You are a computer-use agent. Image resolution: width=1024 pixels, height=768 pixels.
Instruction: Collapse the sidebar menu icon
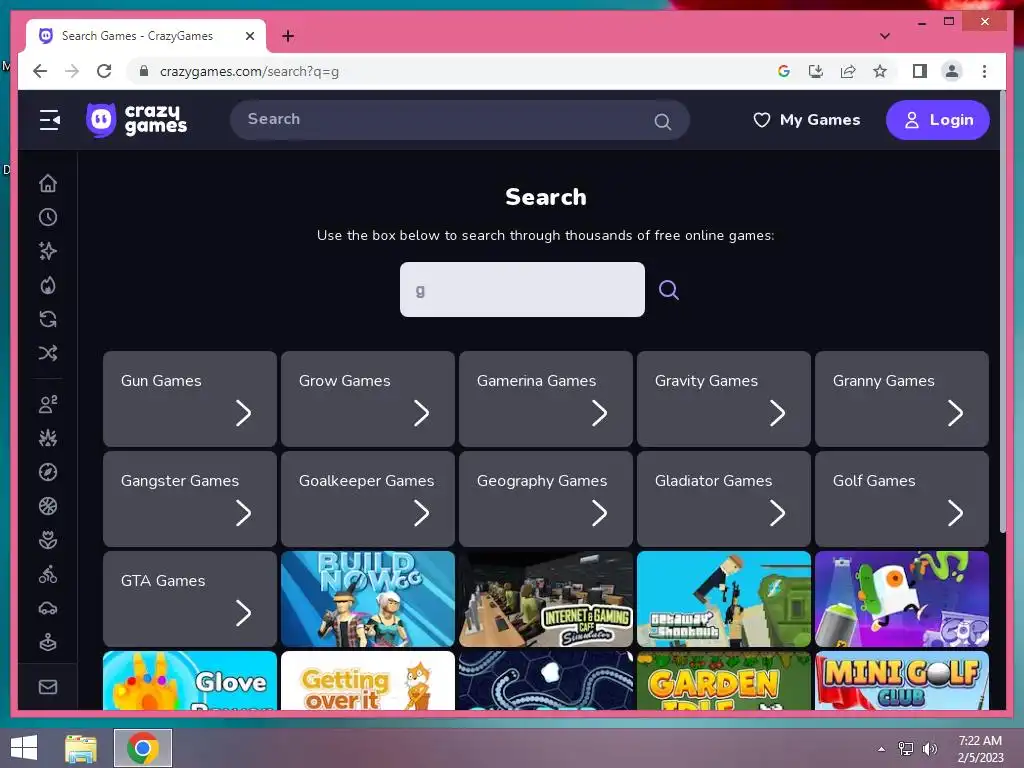coord(50,120)
